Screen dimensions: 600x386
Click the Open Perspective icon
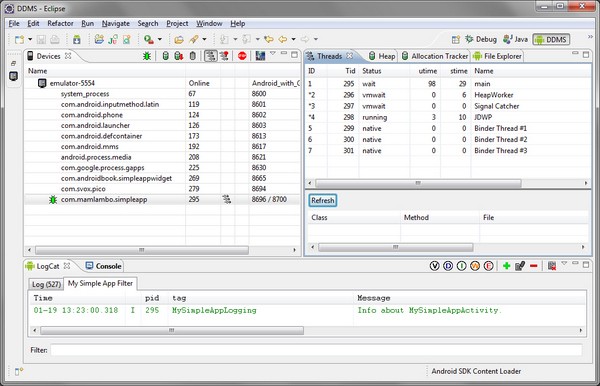point(455,39)
